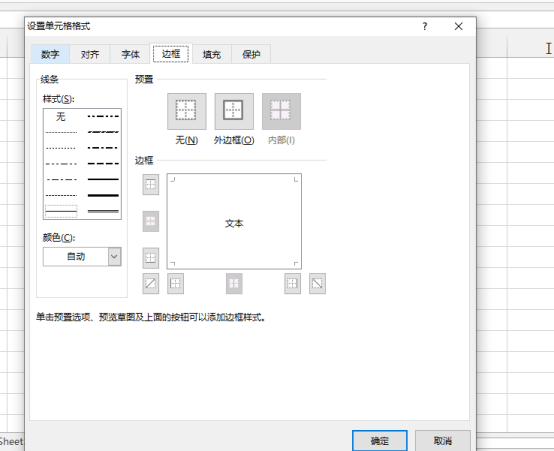Select the 无 (None) border preset icon

187,111
